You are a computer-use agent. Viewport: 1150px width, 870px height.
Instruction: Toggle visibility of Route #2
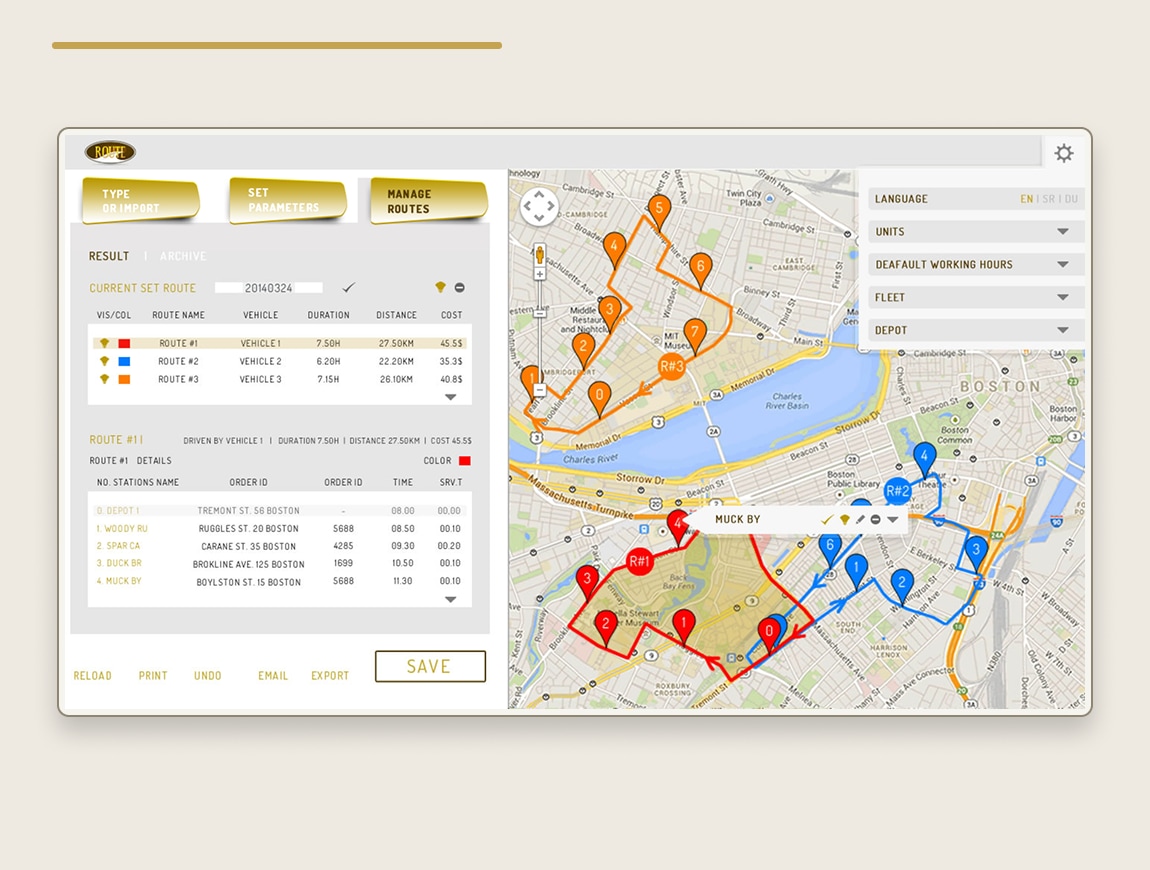pyautogui.click(x=104, y=361)
